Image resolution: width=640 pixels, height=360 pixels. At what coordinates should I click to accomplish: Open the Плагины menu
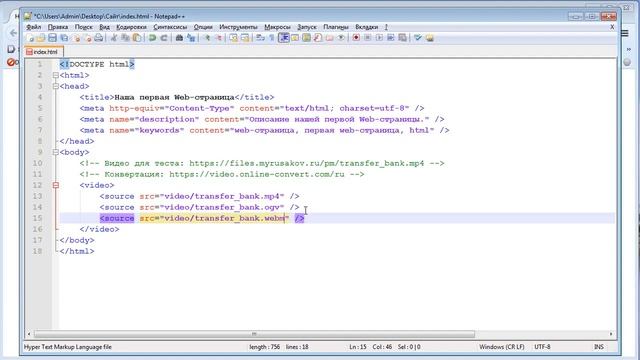point(336,27)
